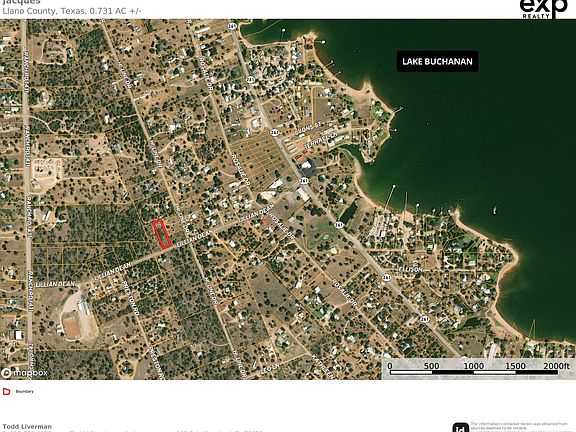
Task: Click the PRESTON RD label below Lillian Dean
Action: pyautogui.click(x=130, y=298)
